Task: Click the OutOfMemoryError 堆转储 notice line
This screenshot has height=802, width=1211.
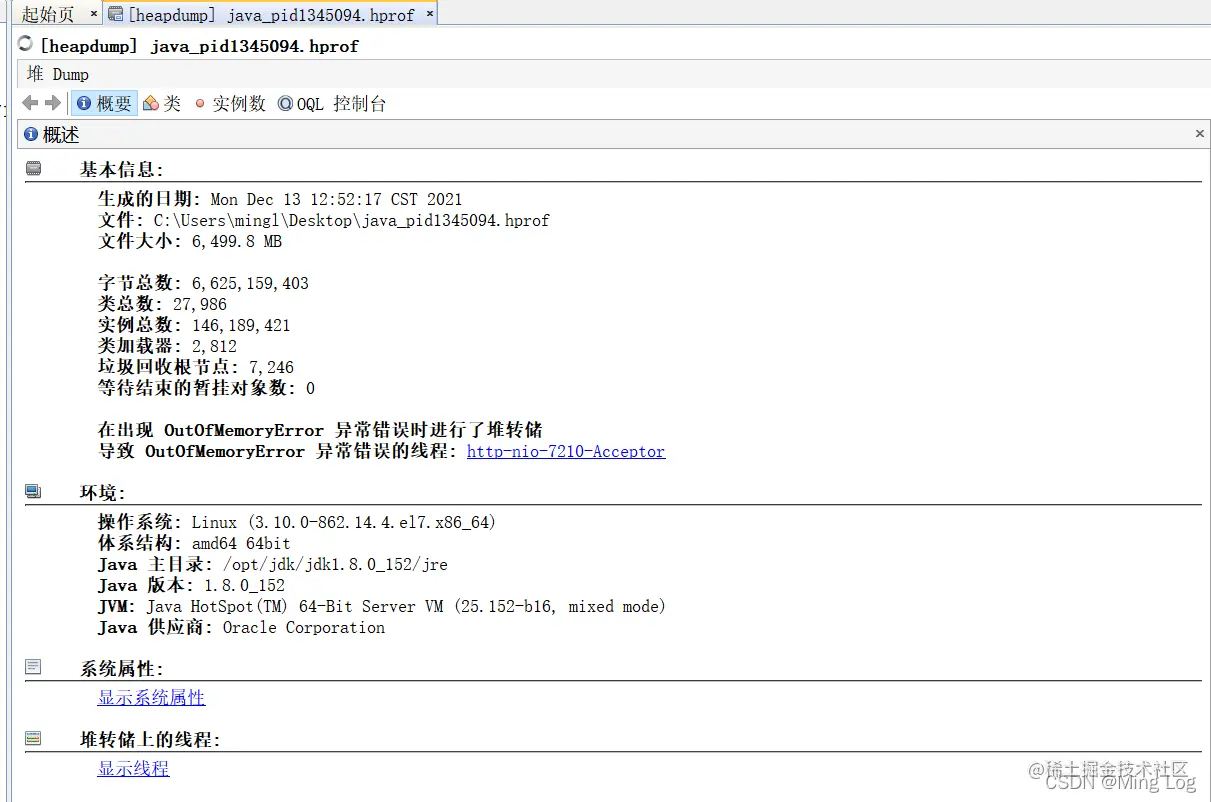Action: [320, 430]
